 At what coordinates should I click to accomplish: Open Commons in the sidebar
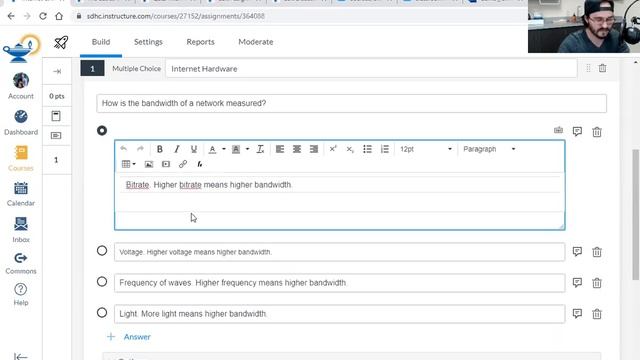tap(21, 263)
